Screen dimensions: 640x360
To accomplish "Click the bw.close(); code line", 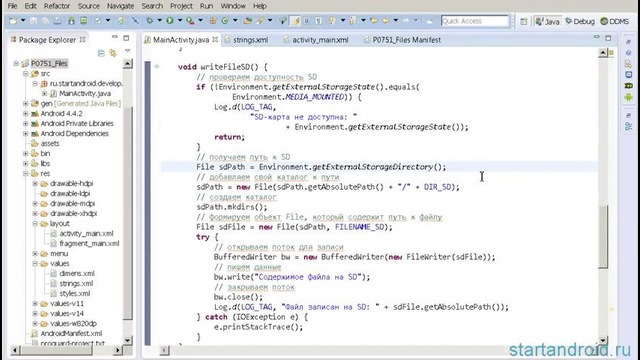I will click(x=238, y=297).
